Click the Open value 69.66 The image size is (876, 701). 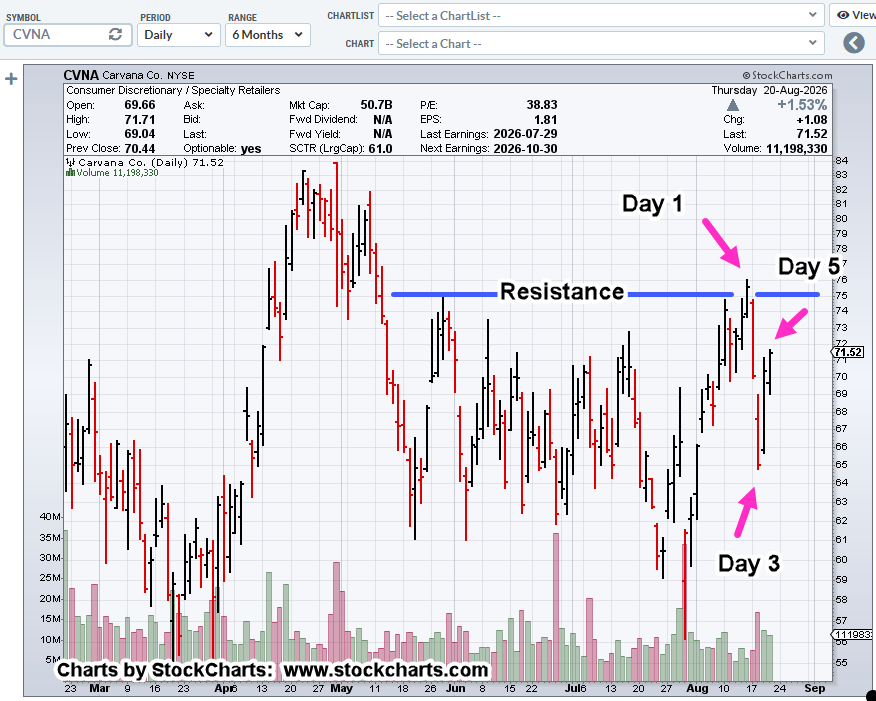[140, 105]
